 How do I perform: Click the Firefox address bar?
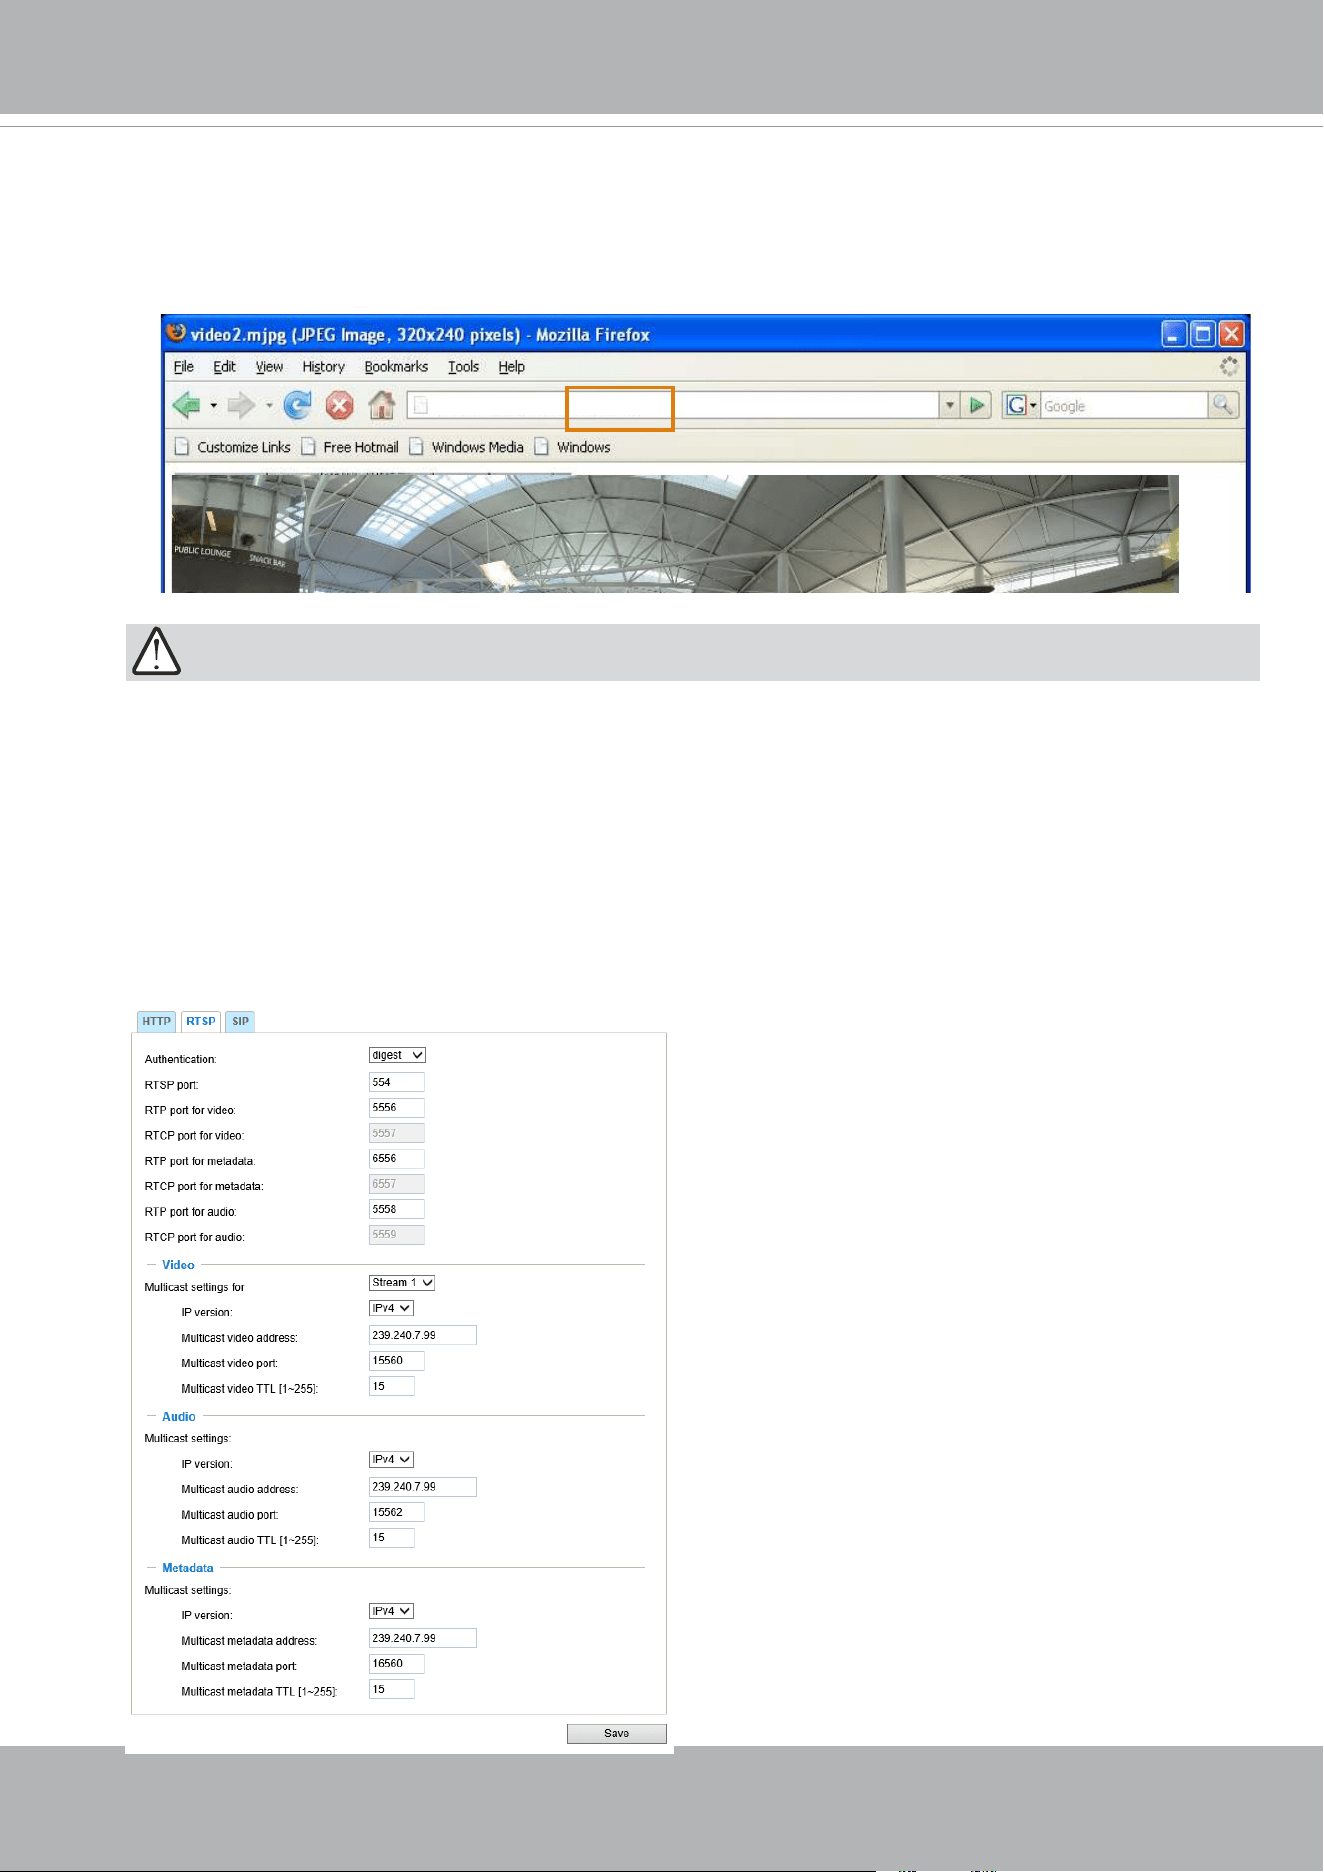[673, 405]
